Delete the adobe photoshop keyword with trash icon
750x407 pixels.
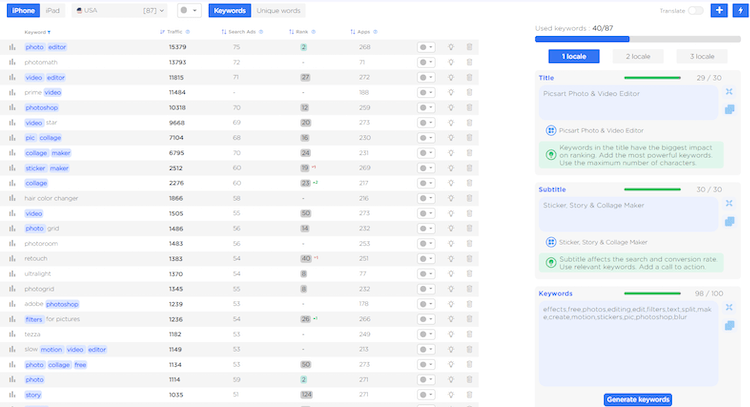[469, 304]
